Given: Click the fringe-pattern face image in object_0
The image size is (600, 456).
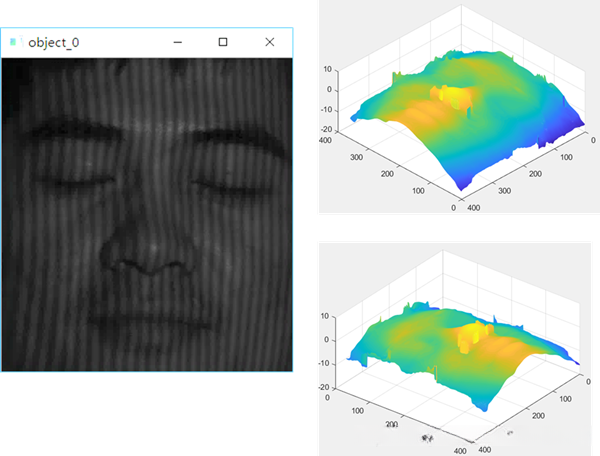Looking at the screenshot, I should pyautogui.click(x=147, y=215).
